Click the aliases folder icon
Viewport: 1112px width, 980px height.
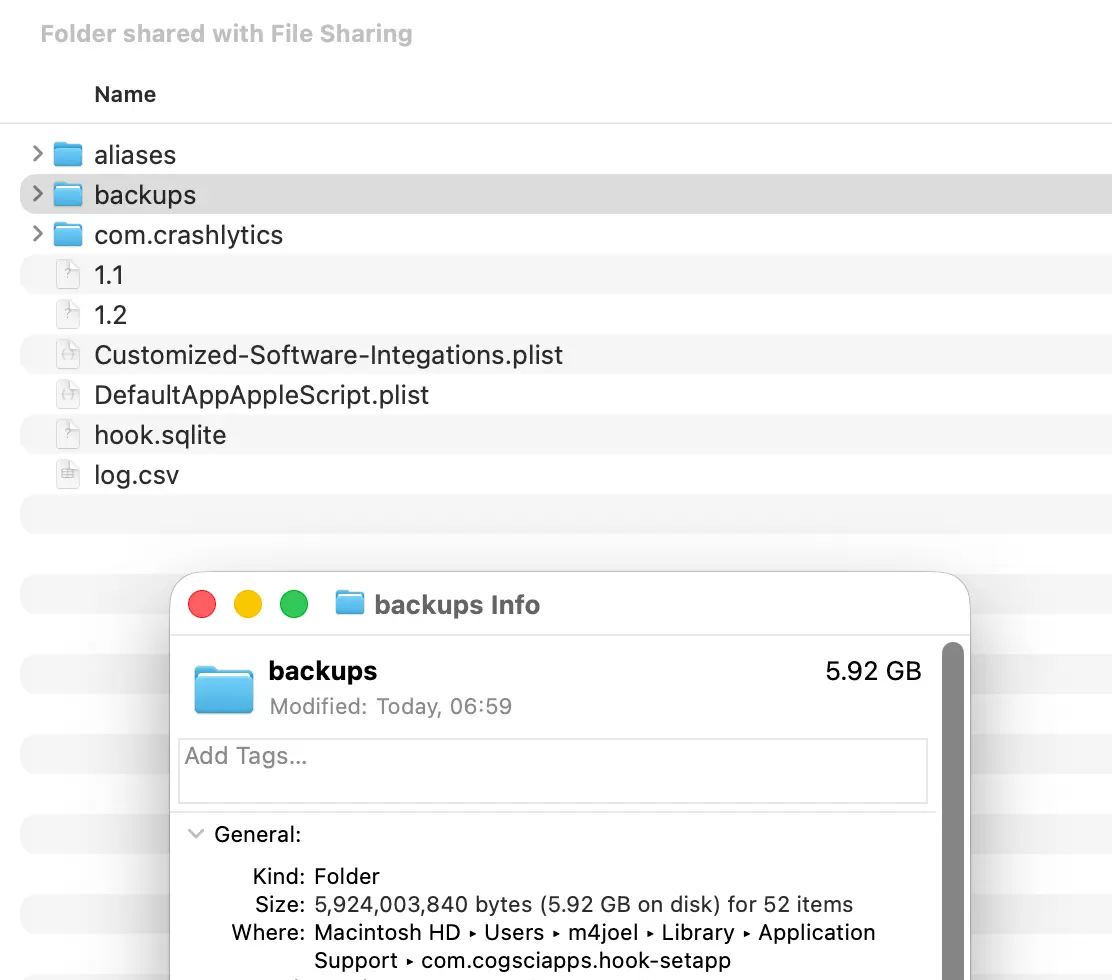click(x=68, y=155)
